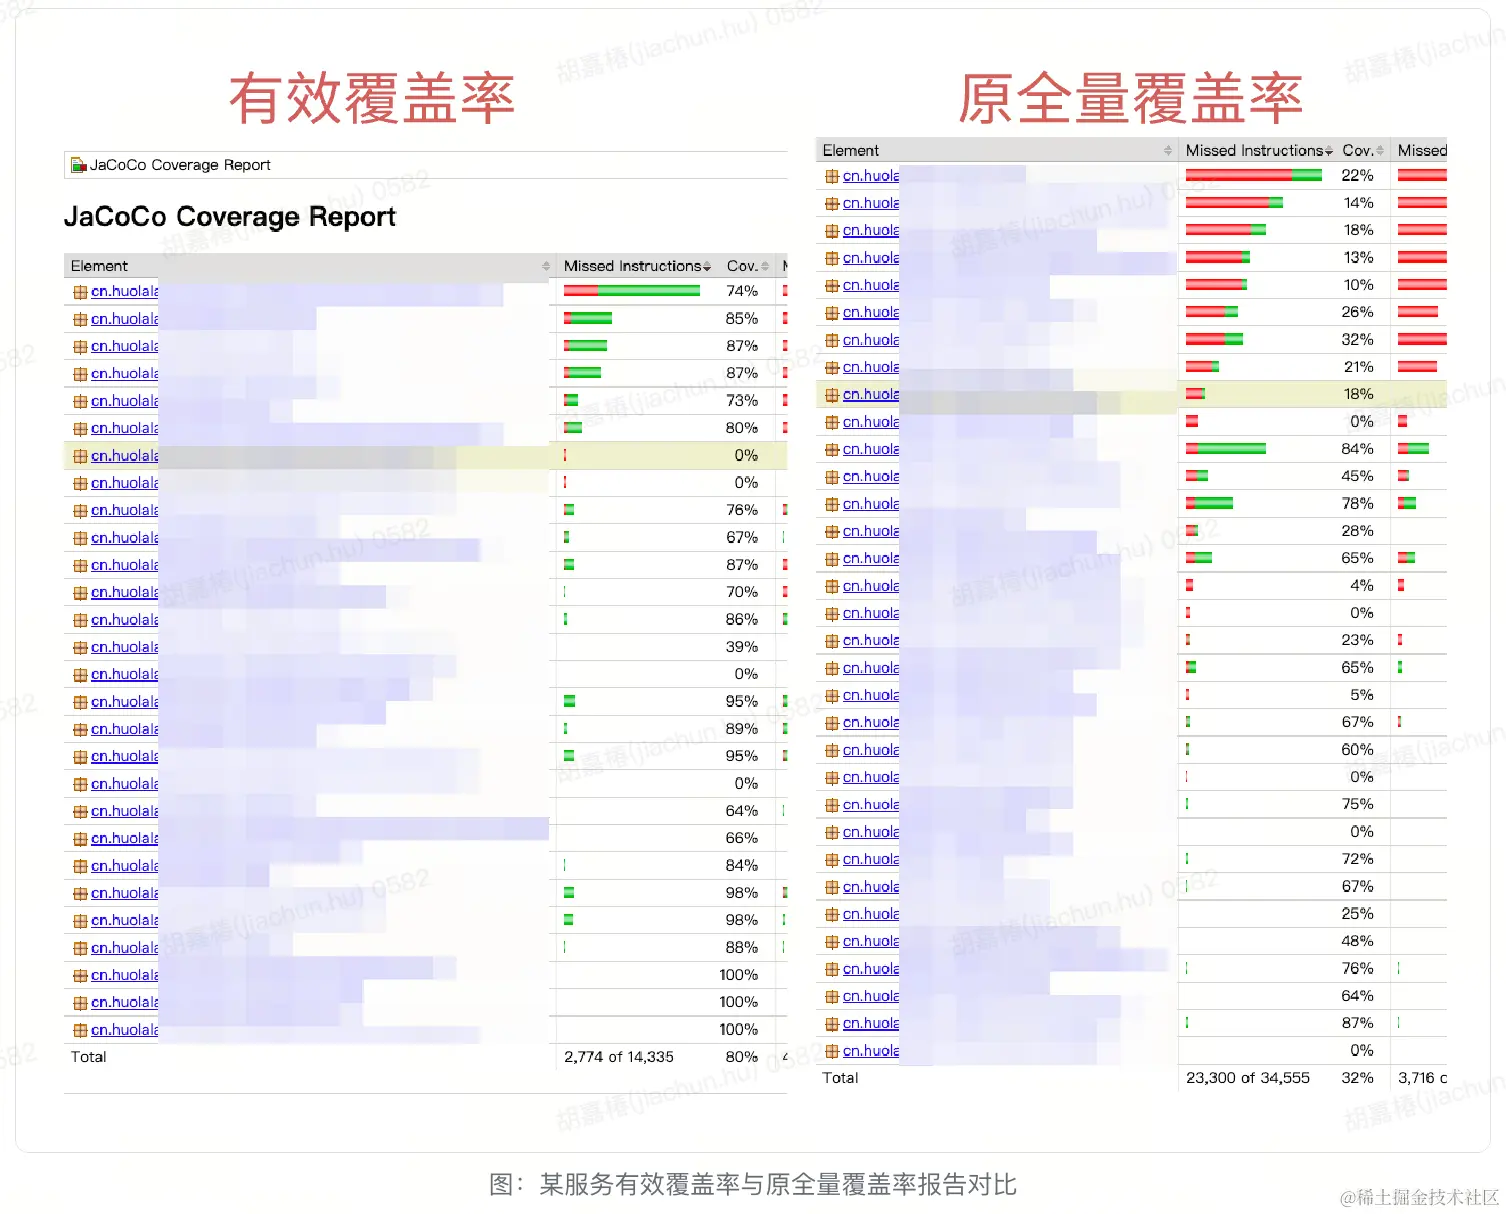Click package icon in 10% row of 原全量覆盖率 report
This screenshot has height=1214, width=1506.
tap(832, 285)
